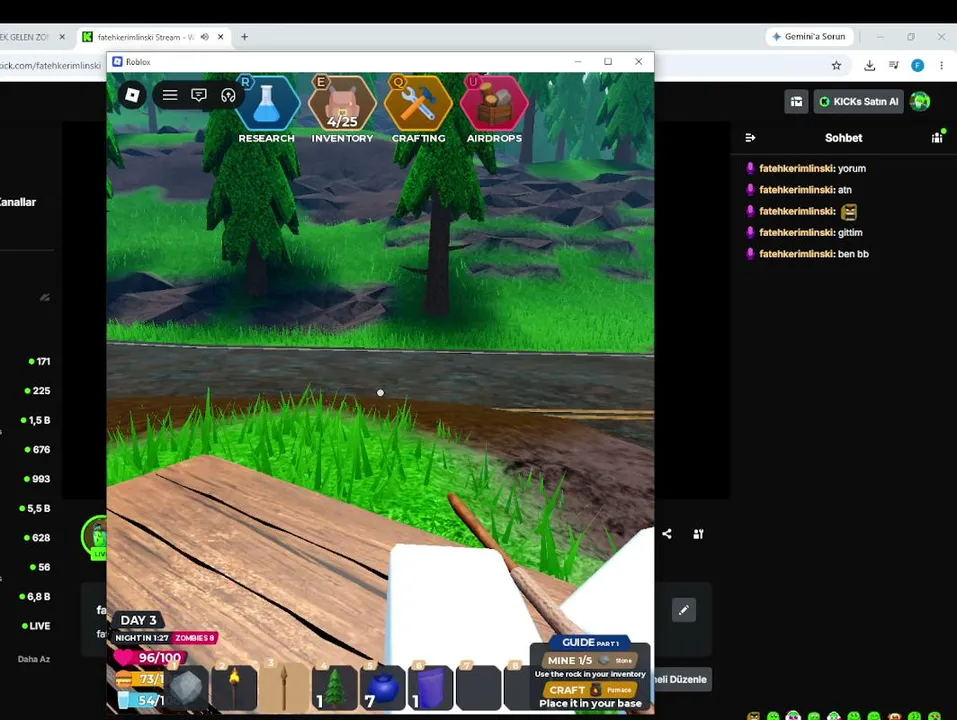Screen dimensions: 957x720
Task: Open the Chrome downloads icon
Action: pos(870,65)
